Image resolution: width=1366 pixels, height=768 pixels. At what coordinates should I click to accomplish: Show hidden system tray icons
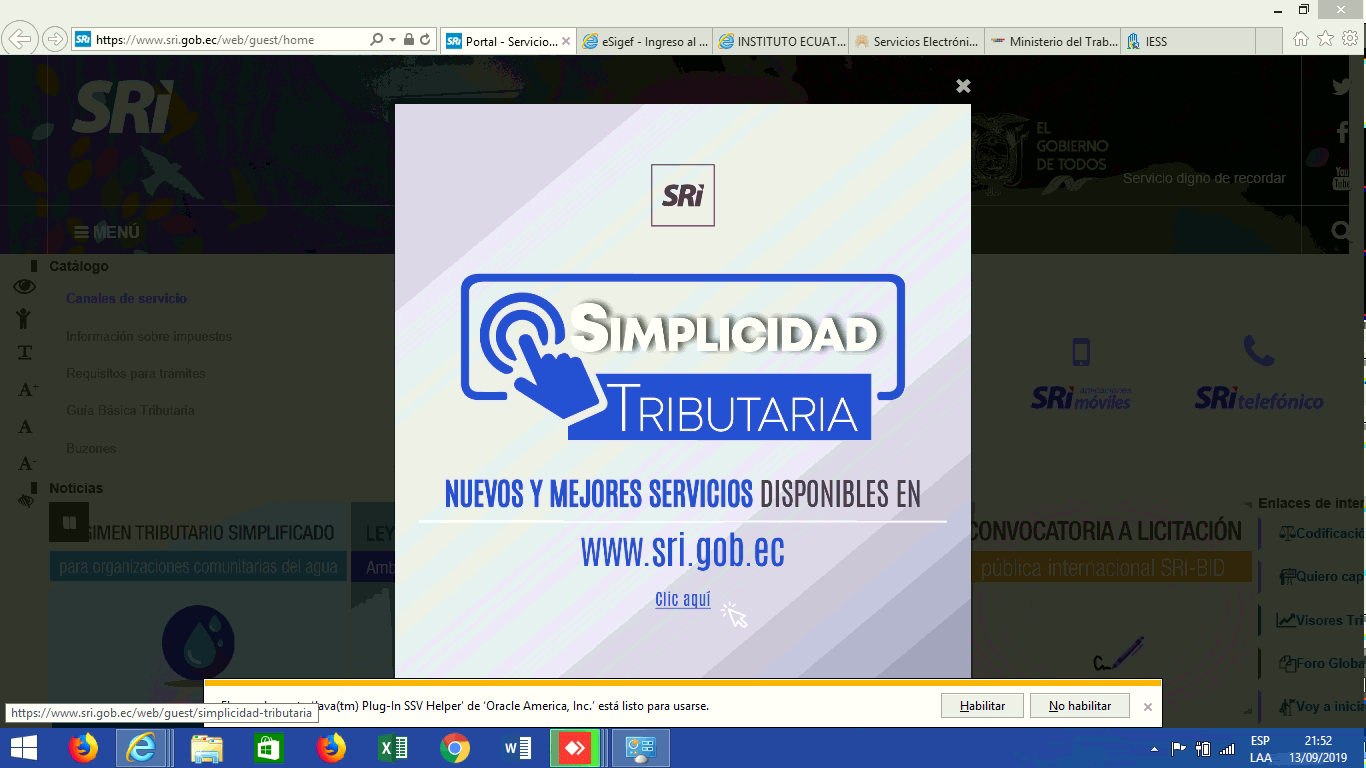click(x=1155, y=749)
